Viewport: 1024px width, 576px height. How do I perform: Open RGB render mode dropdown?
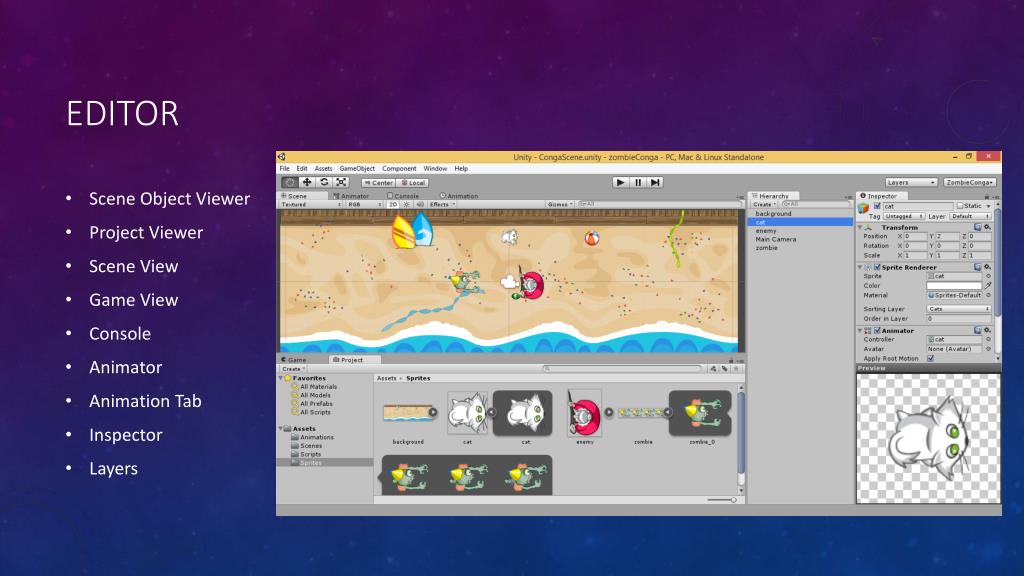click(364, 204)
